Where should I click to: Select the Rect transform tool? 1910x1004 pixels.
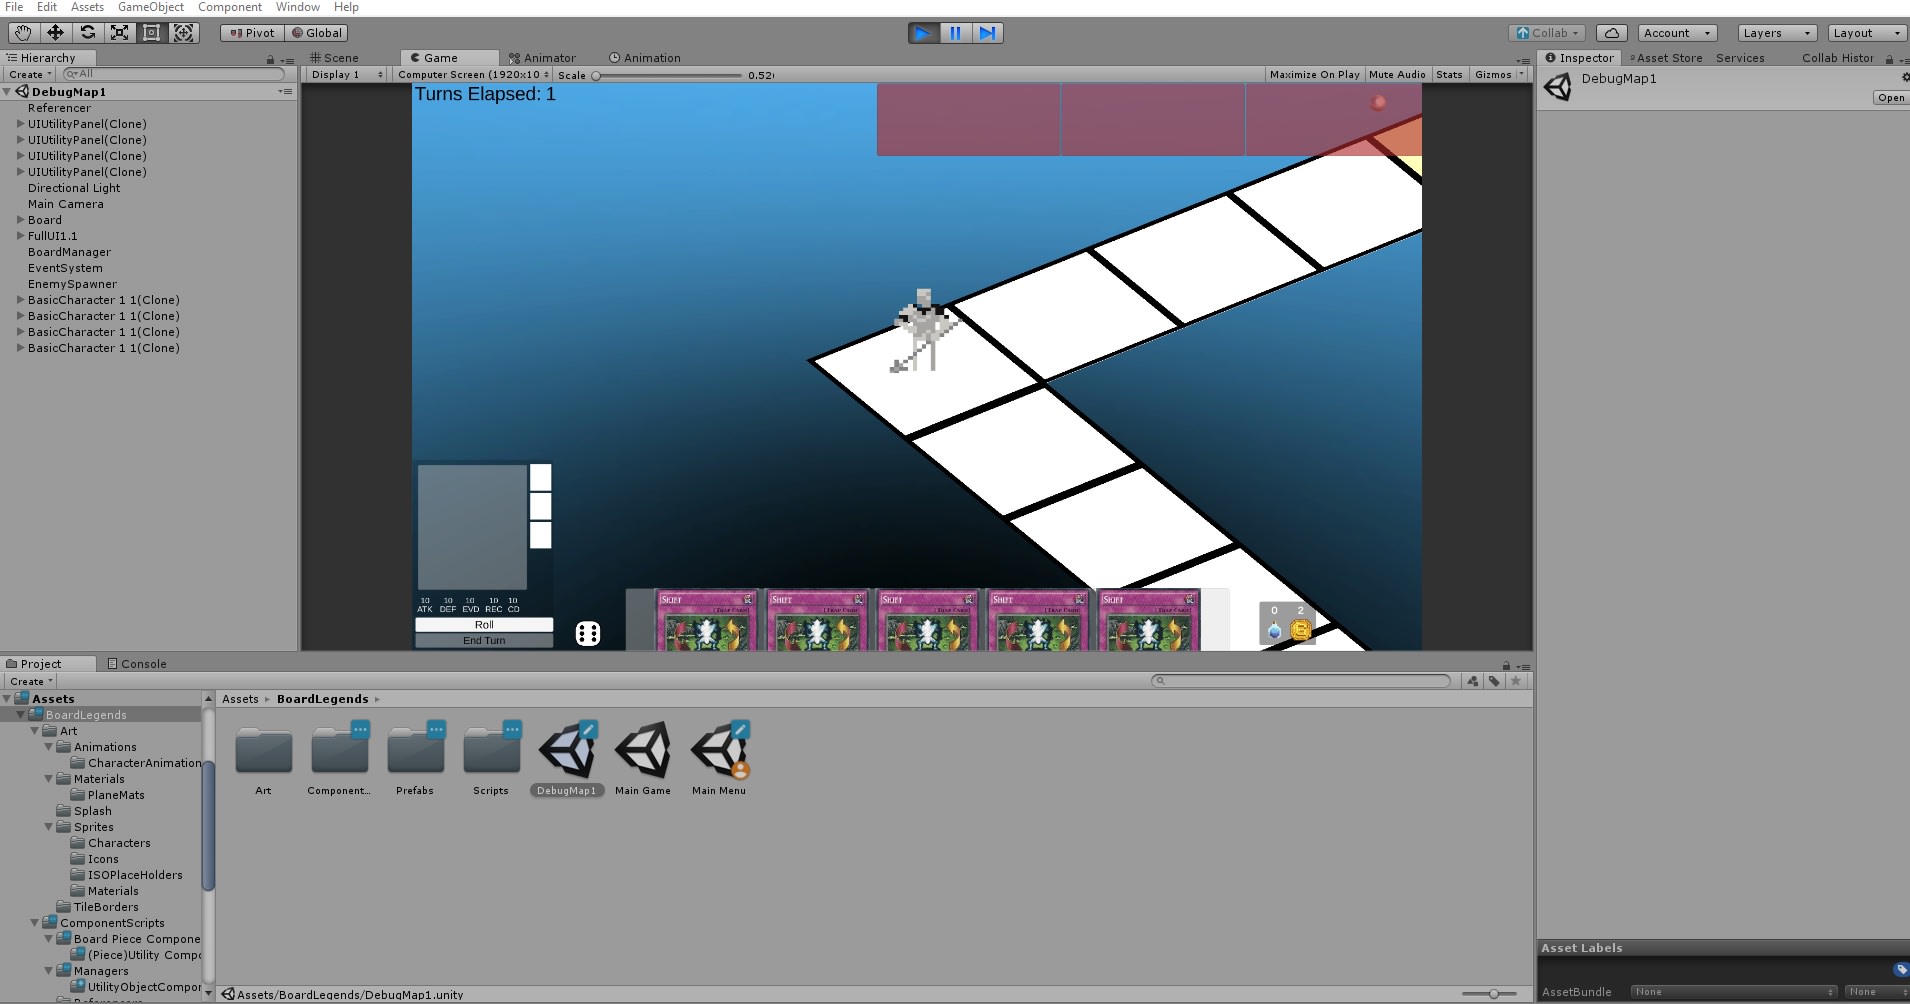[x=151, y=33]
